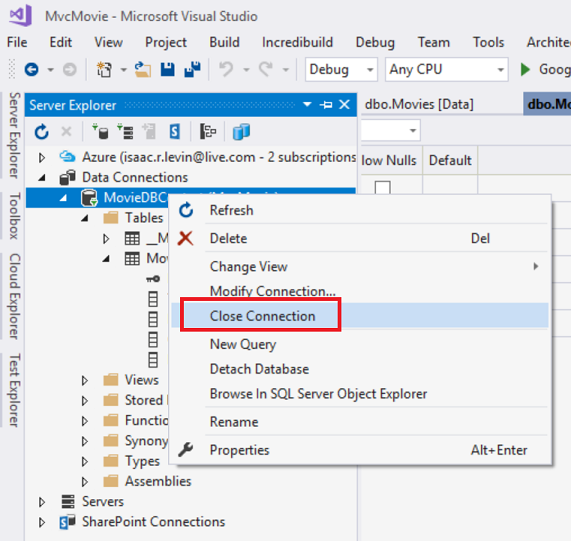This screenshot has width=571, height=541.
Task: Toggle the Allow Nulls checkbox in first row
Action: (x=382, y=187)
